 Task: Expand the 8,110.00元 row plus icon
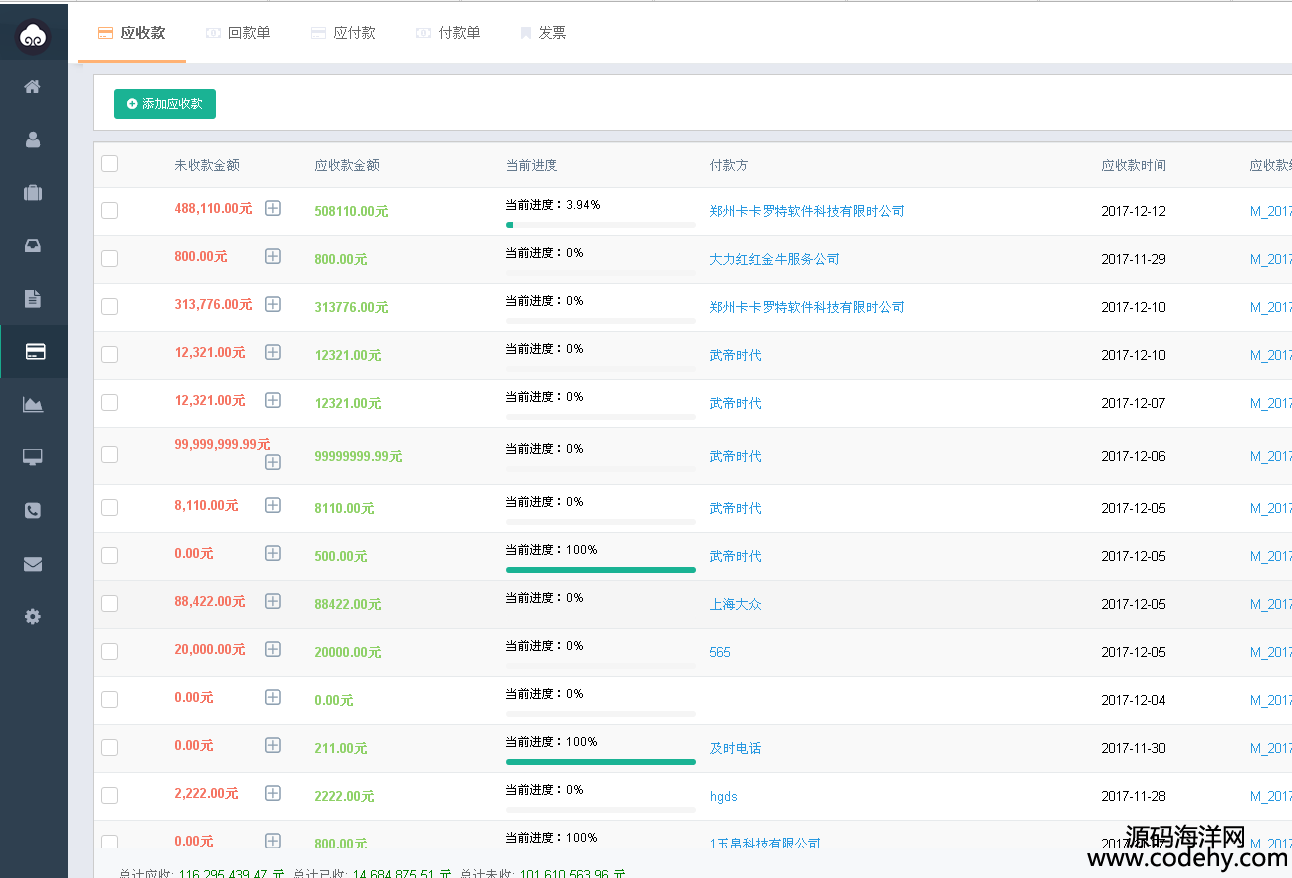273,505
